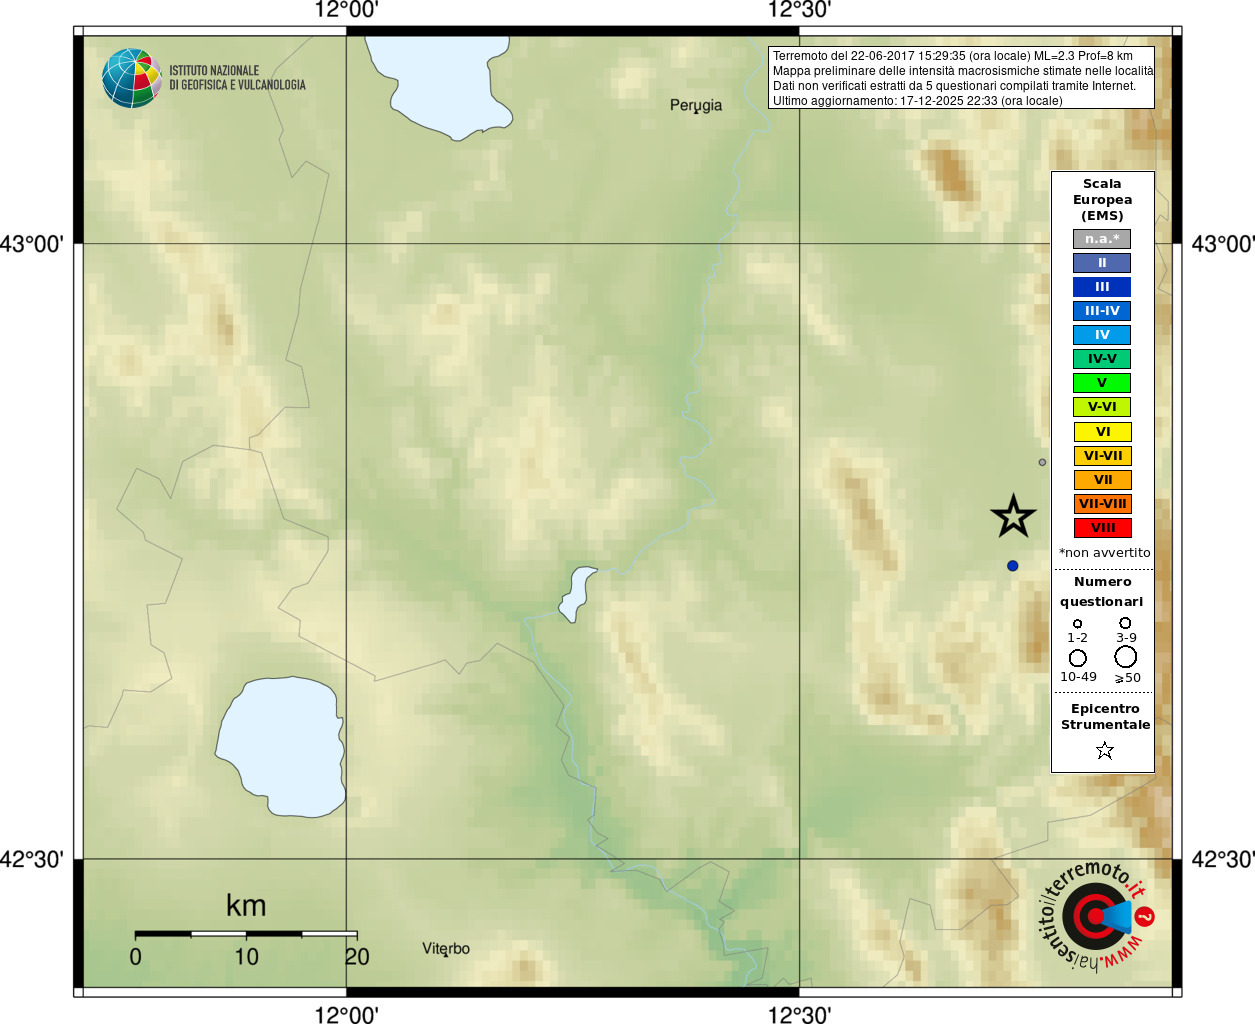
Task: Select the III intensity swatch
Action: click(1102, 287)
